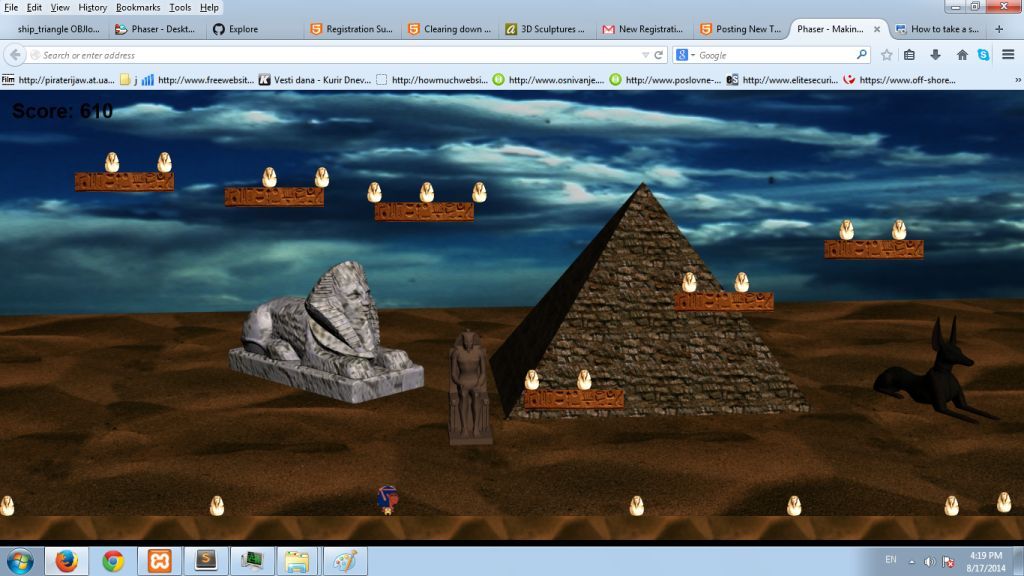The width and height of the screenshot is (1024, 576).
Task: Expand the URL history dropdown arrow
Action: (x=645, y=55)
